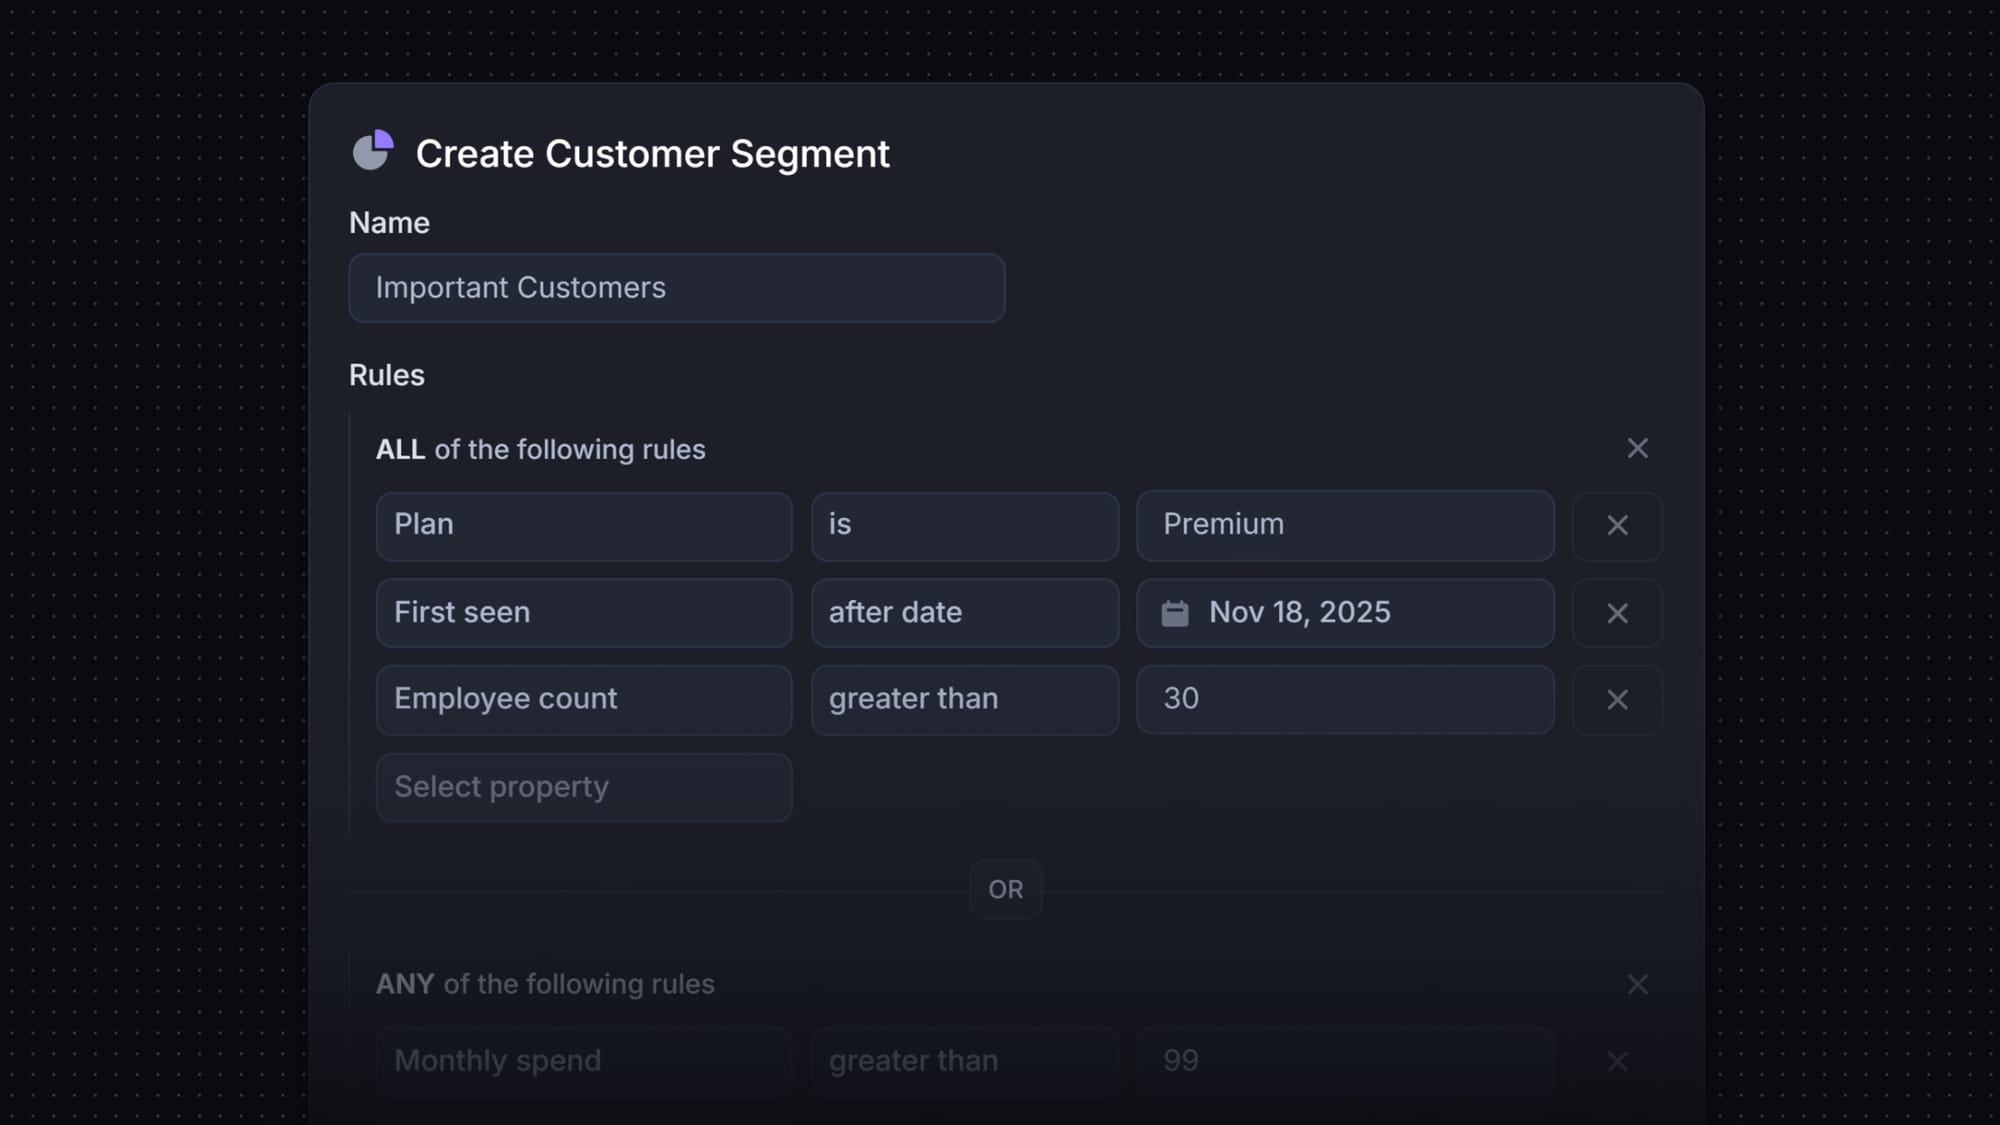
Task: Click the OR separator button
Action: click(1005, 889)
